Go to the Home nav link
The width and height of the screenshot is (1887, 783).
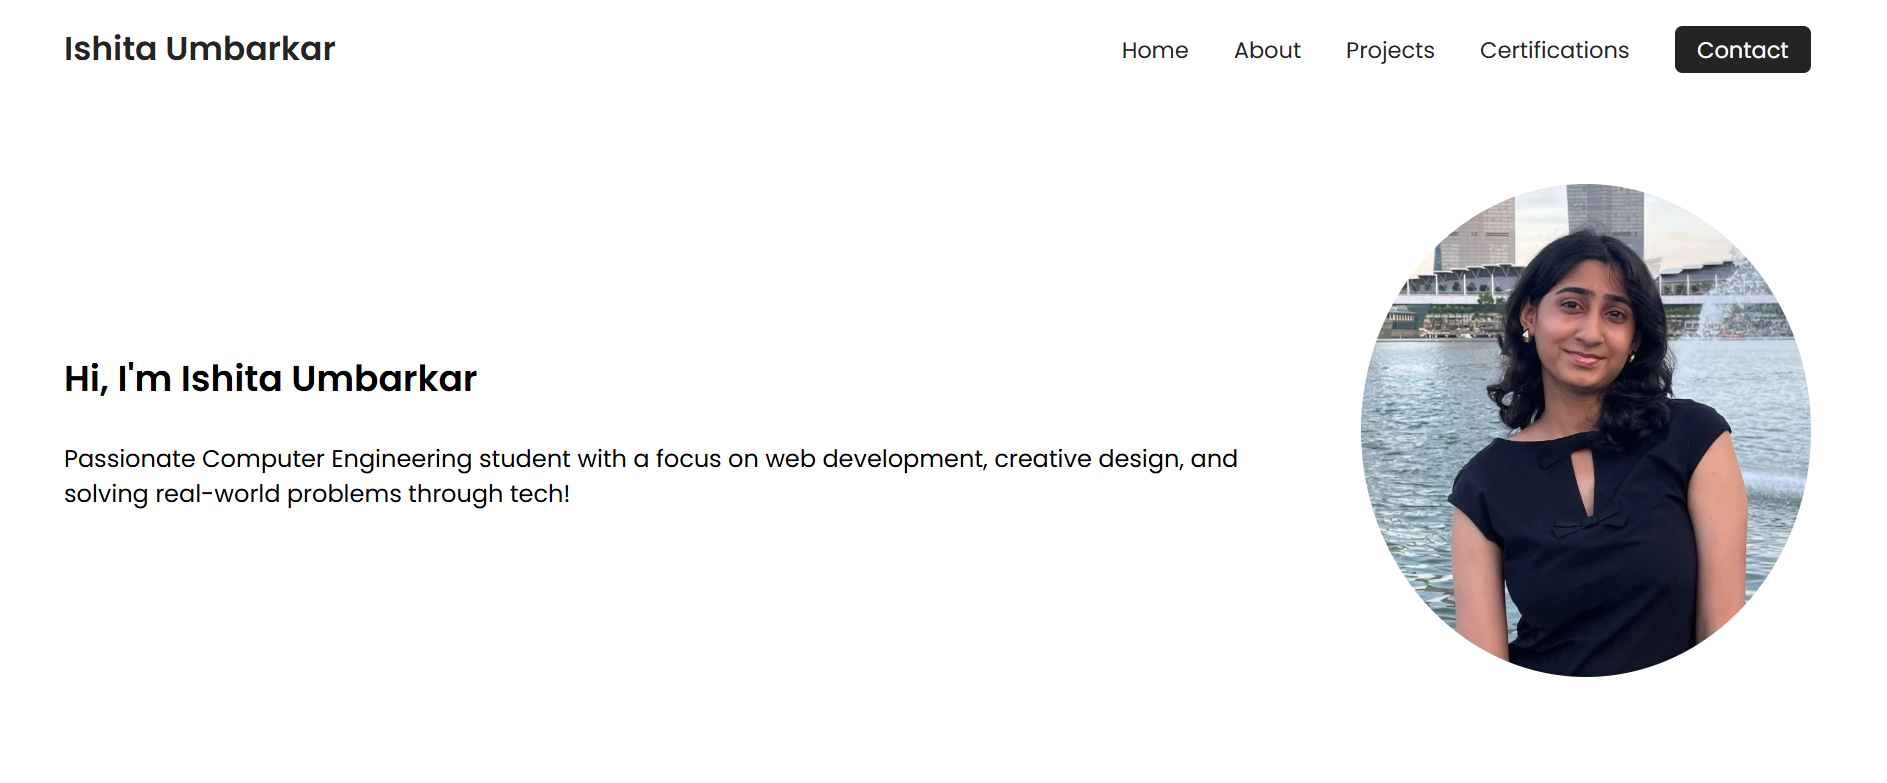point(1155,50)
